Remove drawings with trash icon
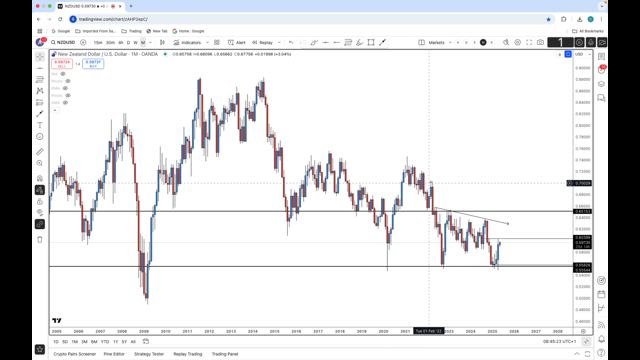Image resolution: width=640 pixels, height=360 pixels. (40, 240)
